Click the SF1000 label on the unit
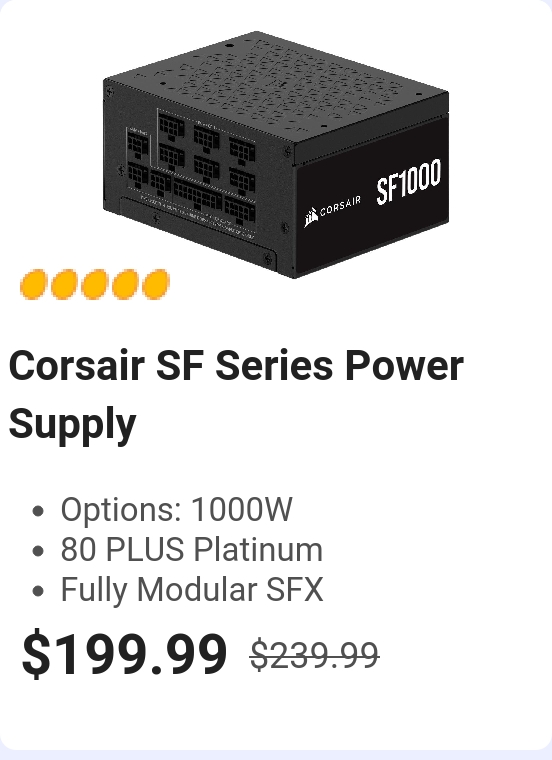552x760 pixels. 409,181
